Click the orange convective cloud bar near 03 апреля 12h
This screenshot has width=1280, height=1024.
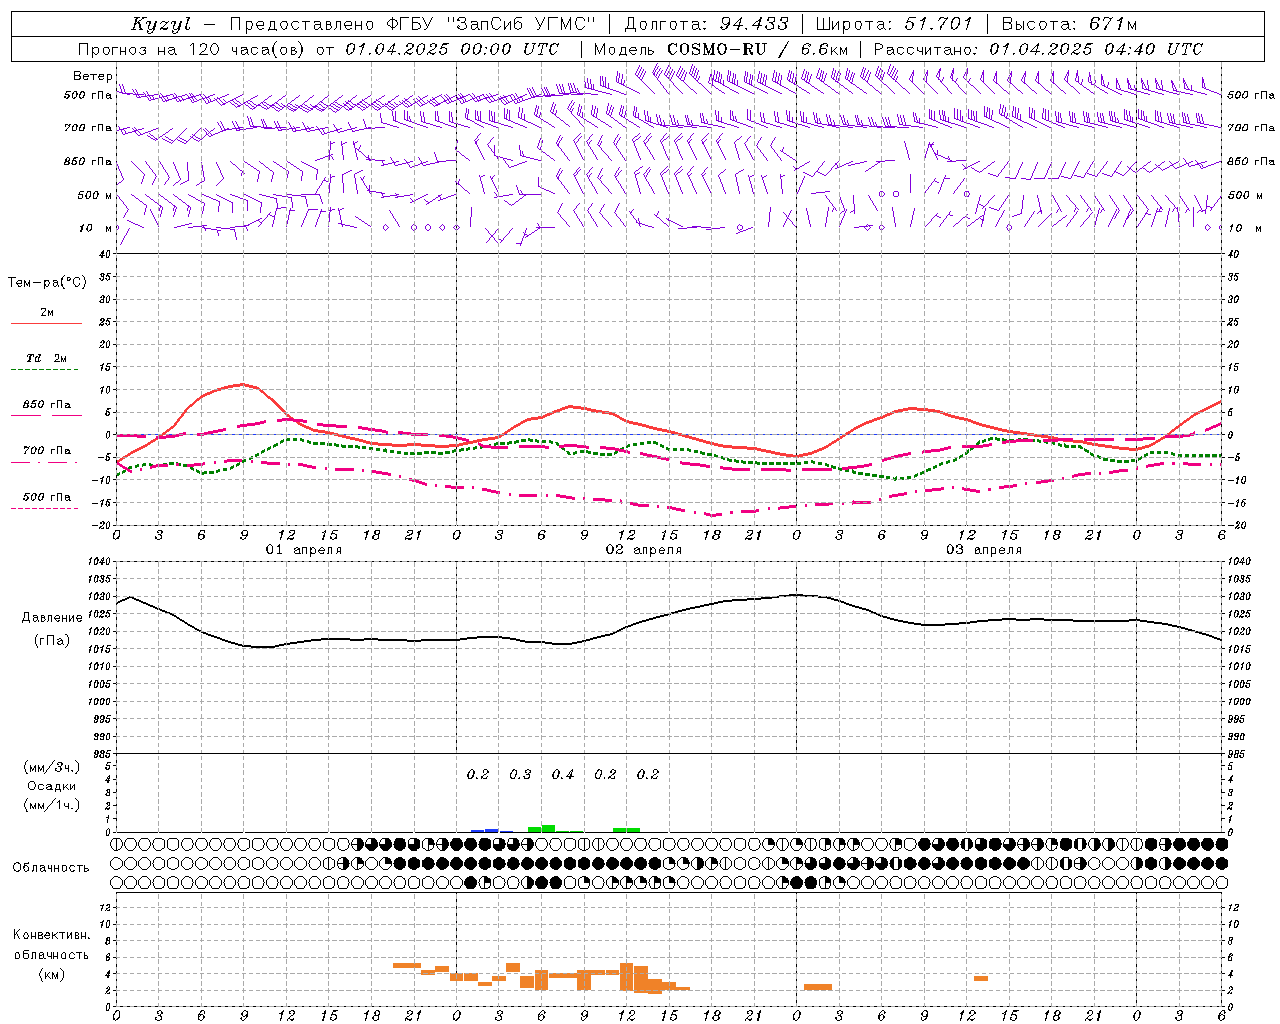click(x=981, y=978)
